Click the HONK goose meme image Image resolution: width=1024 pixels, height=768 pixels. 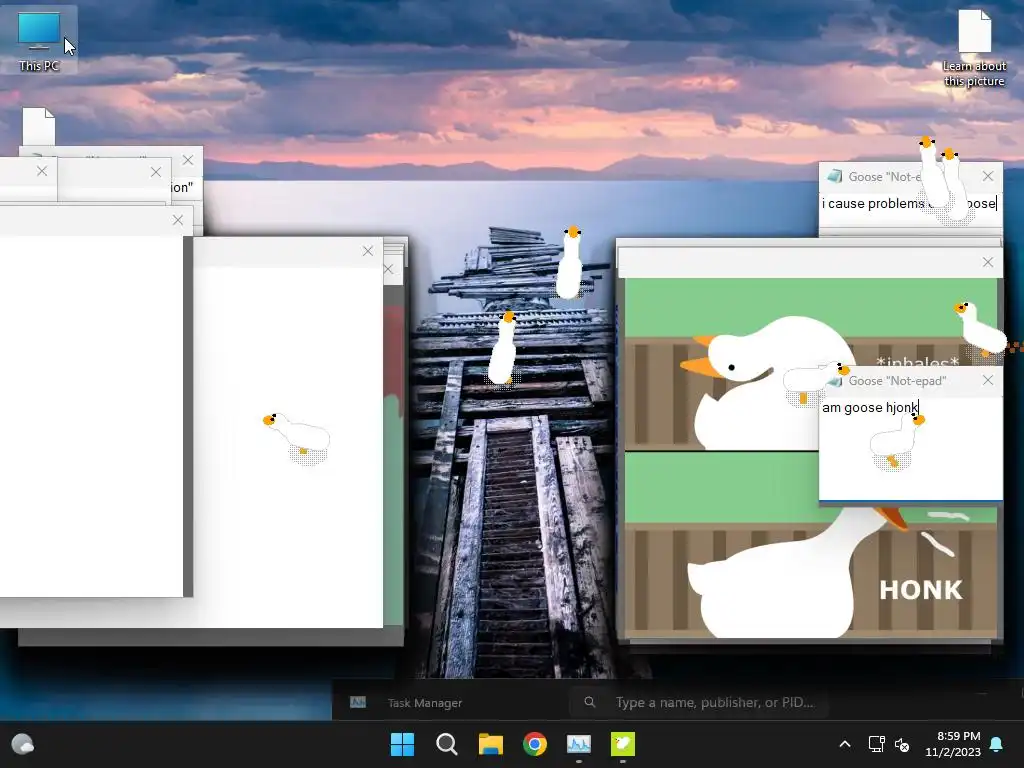pos(810,458)
